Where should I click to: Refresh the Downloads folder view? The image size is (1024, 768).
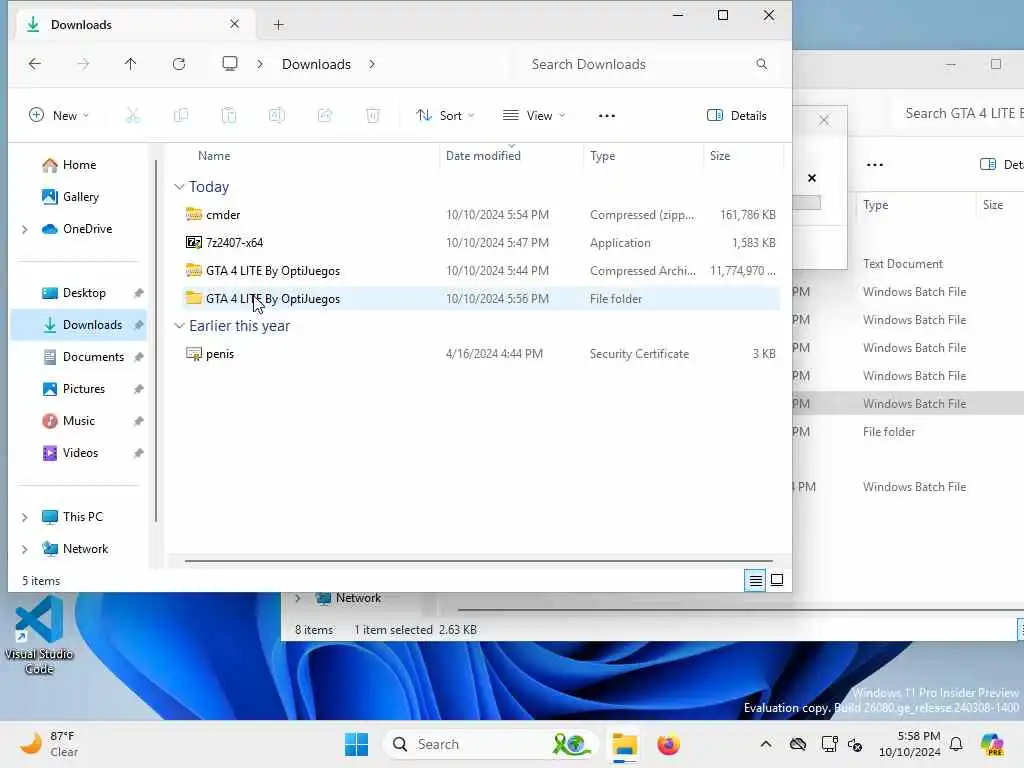pyautogui.click(x=179, y=63)
